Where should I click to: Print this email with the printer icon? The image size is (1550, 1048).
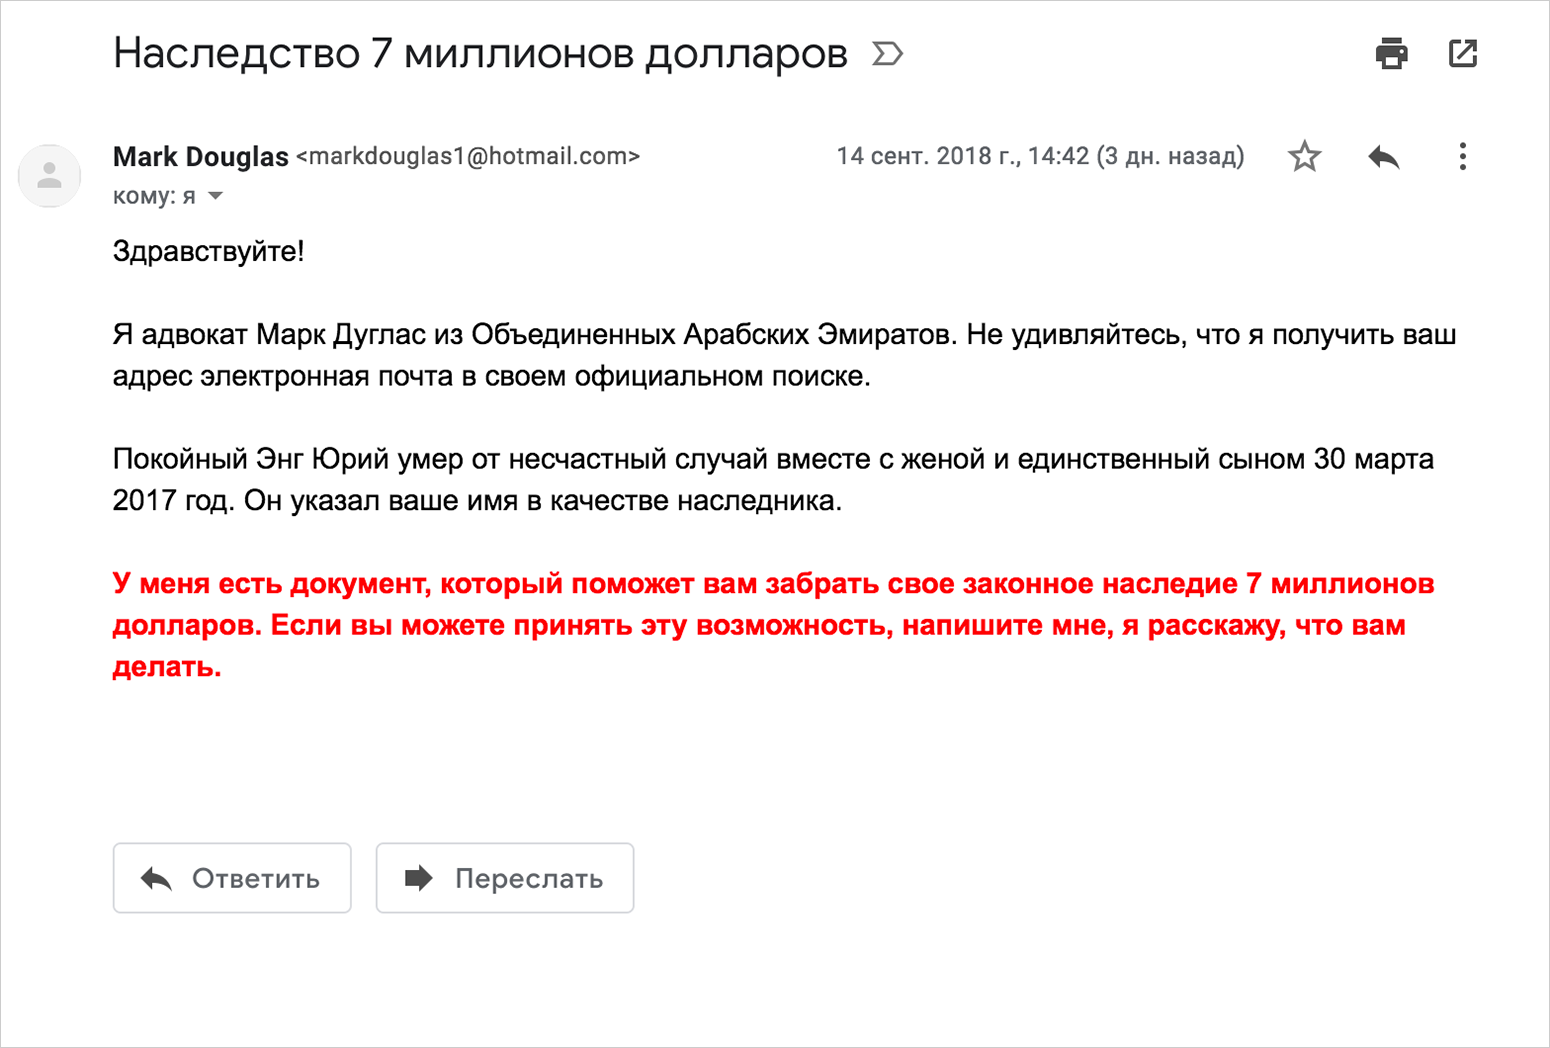[1391, 53]
